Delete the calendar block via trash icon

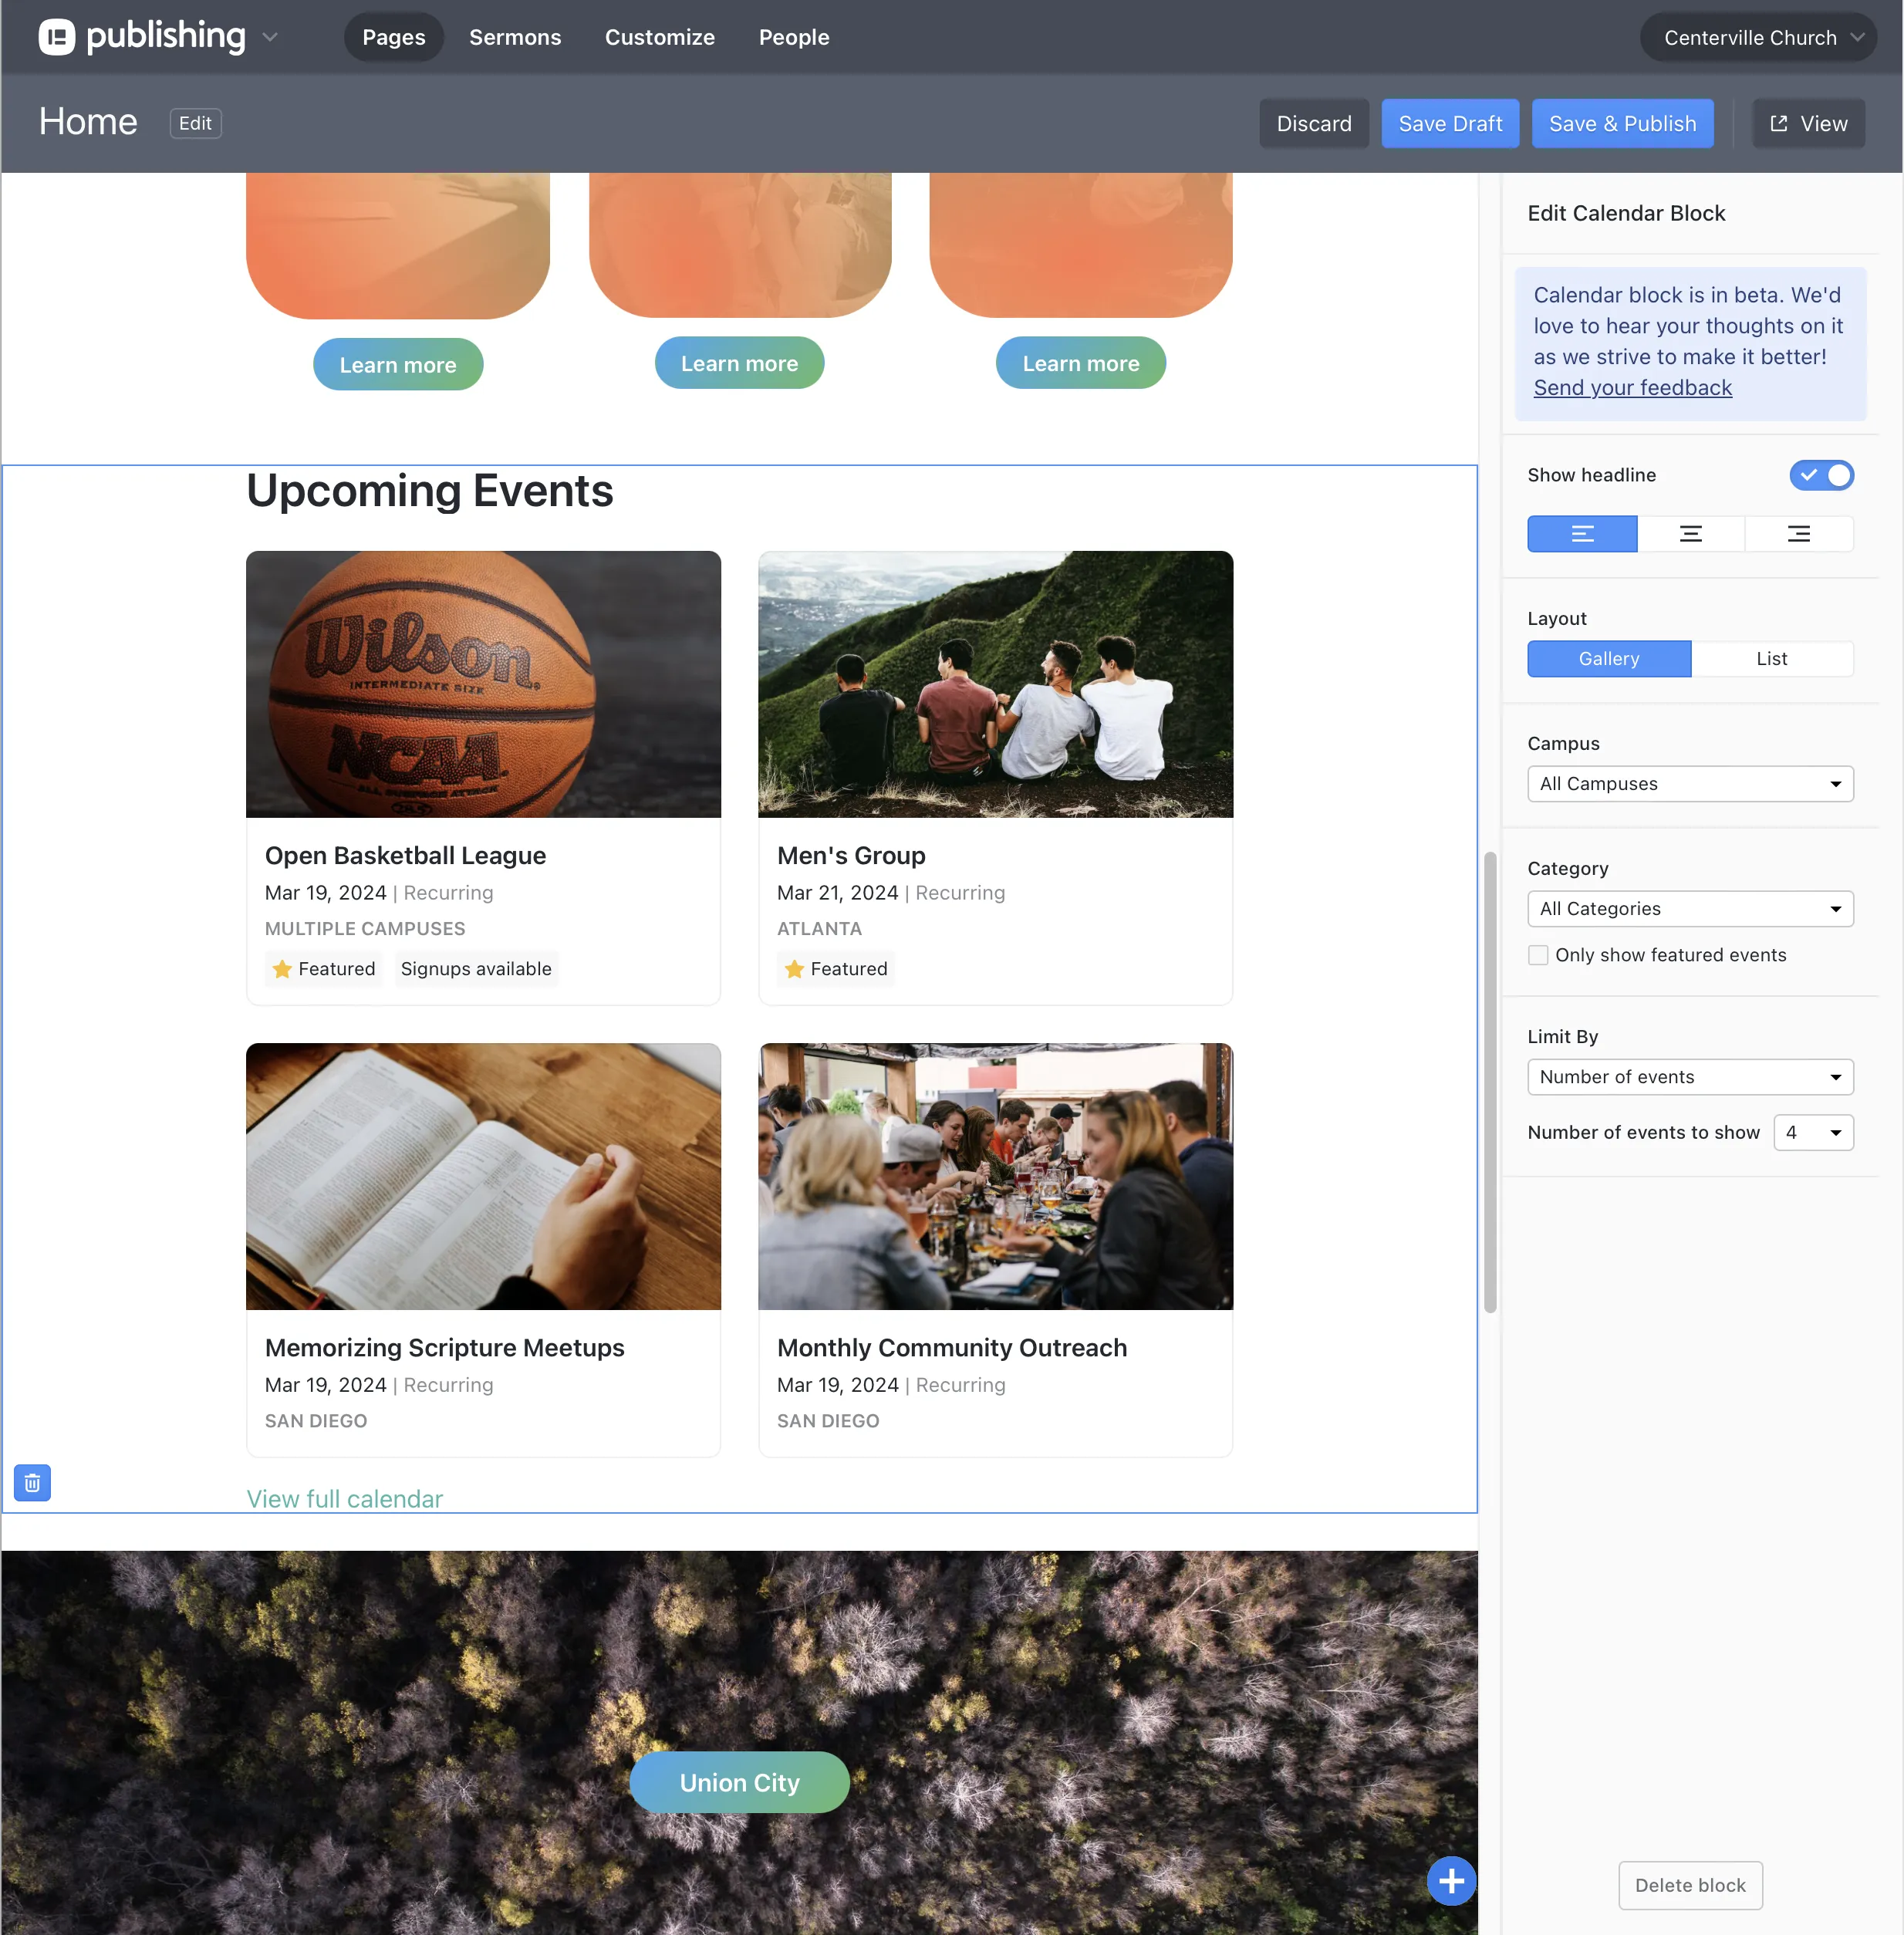coord(32,1482)
